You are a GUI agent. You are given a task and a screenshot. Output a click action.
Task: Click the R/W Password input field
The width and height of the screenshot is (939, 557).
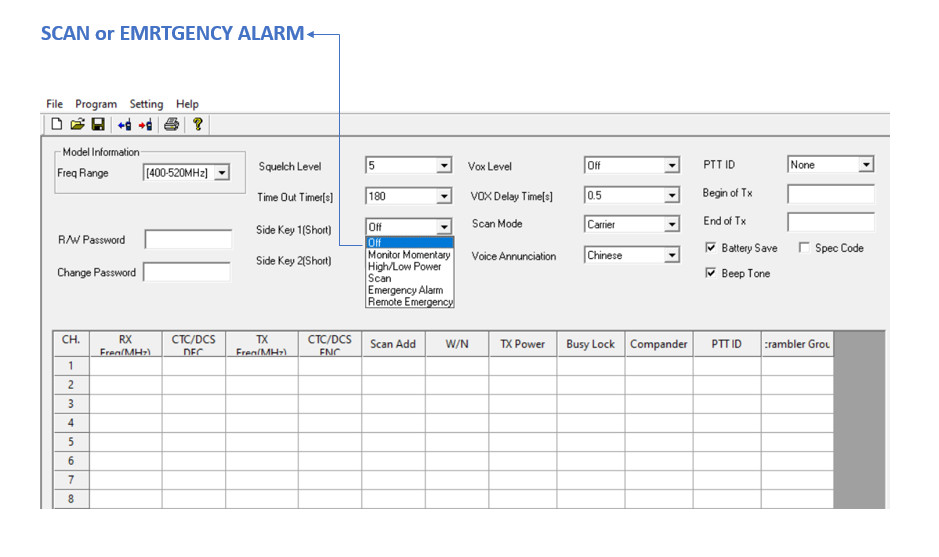click(x=188, y=240)
